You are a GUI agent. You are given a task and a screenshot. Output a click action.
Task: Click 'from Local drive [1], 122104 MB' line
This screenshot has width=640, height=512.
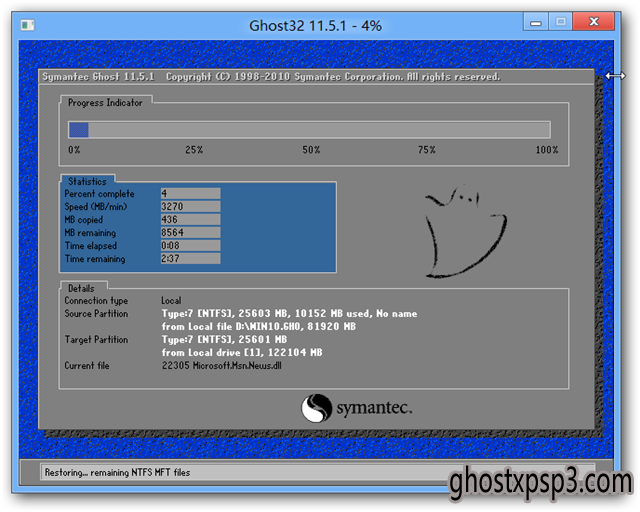click(242, 352)
